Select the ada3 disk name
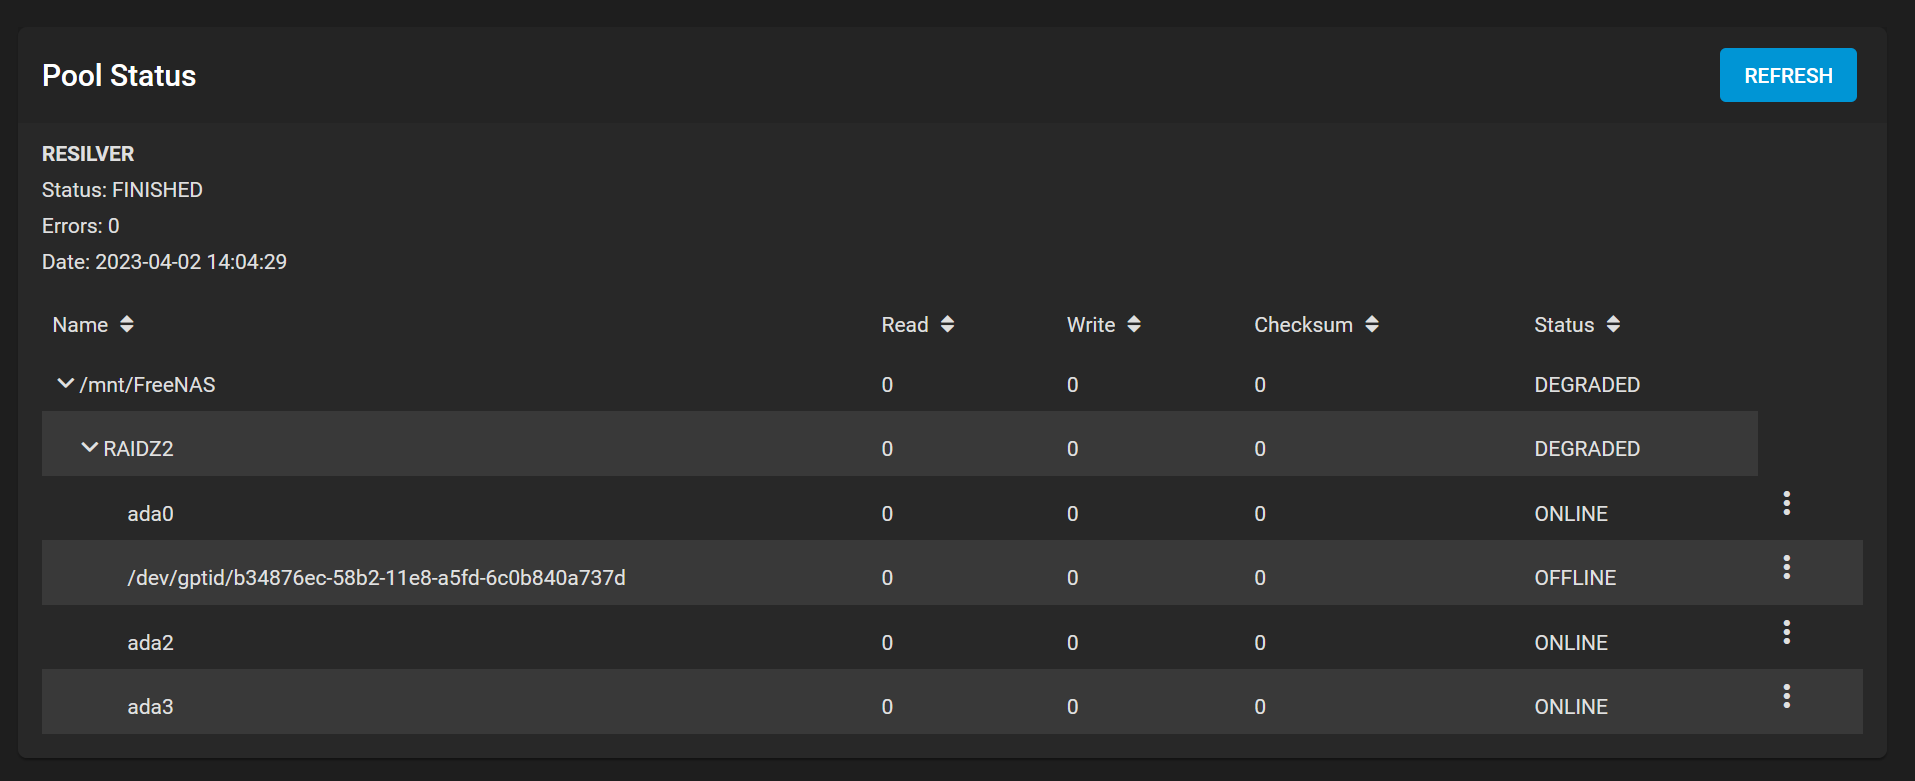 [x=150, y=707]
